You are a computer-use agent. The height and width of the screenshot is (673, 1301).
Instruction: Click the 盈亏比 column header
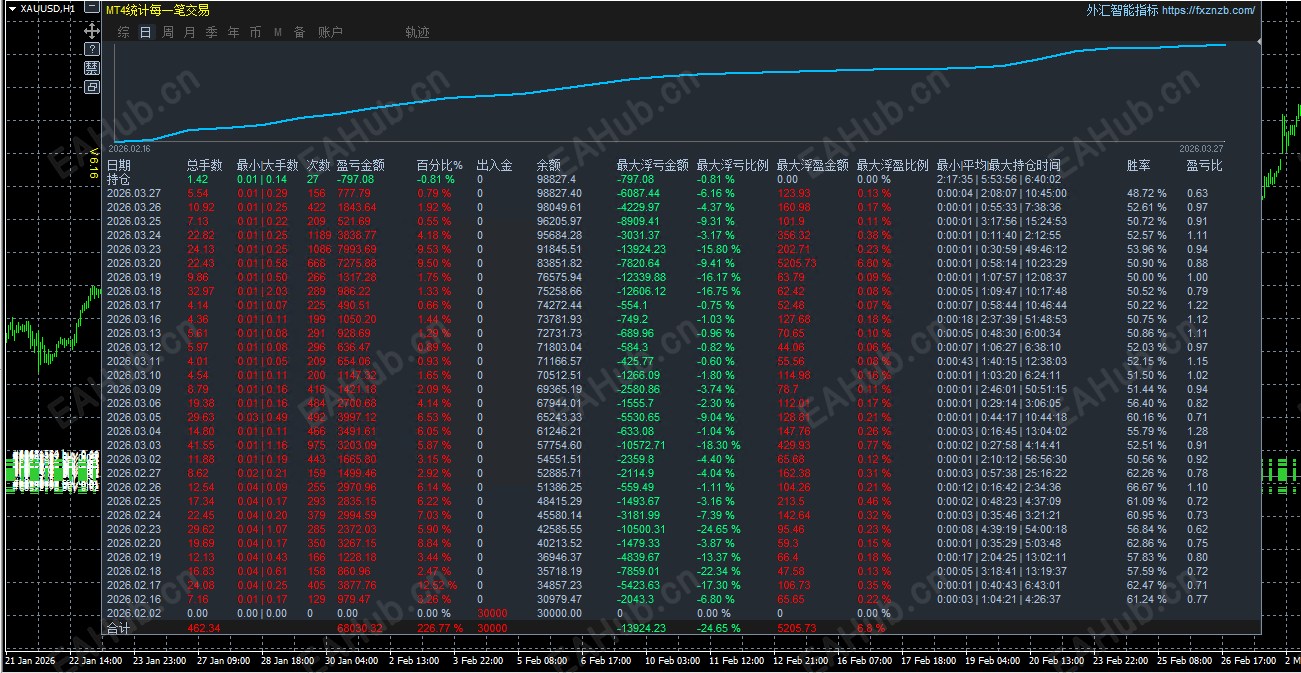pyautogui.click(x=1205, y=165)
